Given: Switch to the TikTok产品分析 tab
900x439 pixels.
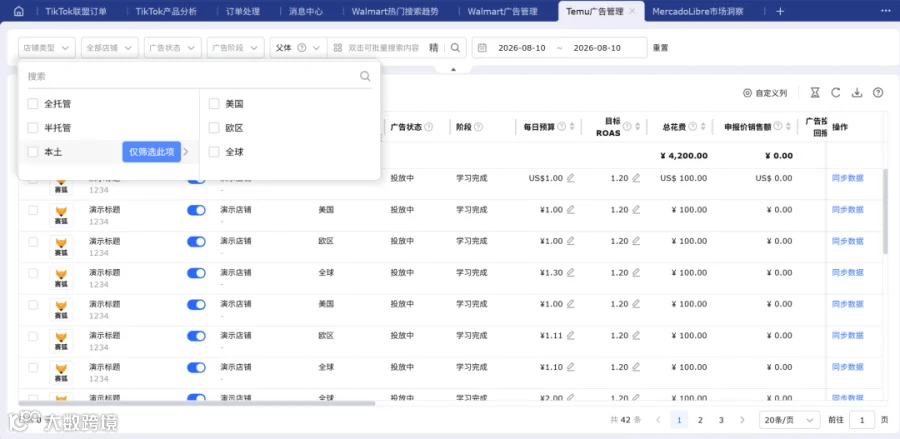Looking at the screenshot, I should point(166,11).
